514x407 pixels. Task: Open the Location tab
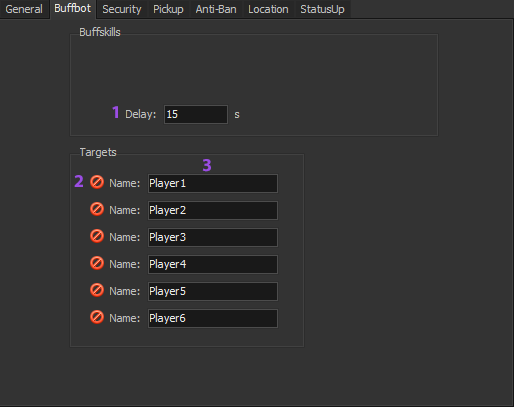click(x=268, y=9)
